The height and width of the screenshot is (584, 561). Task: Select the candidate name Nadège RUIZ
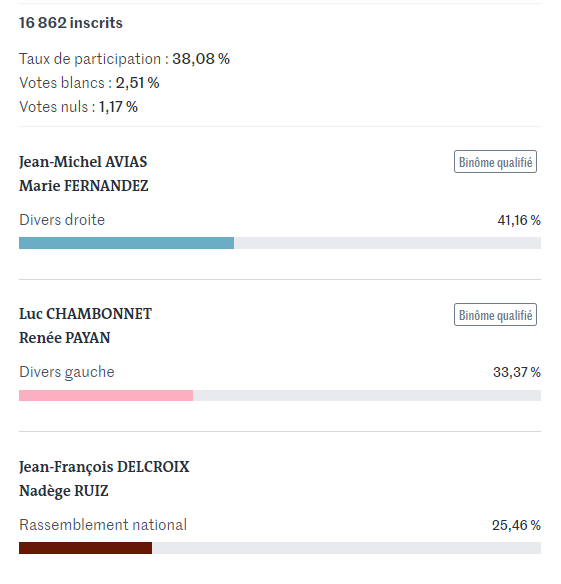click(64, 491)
